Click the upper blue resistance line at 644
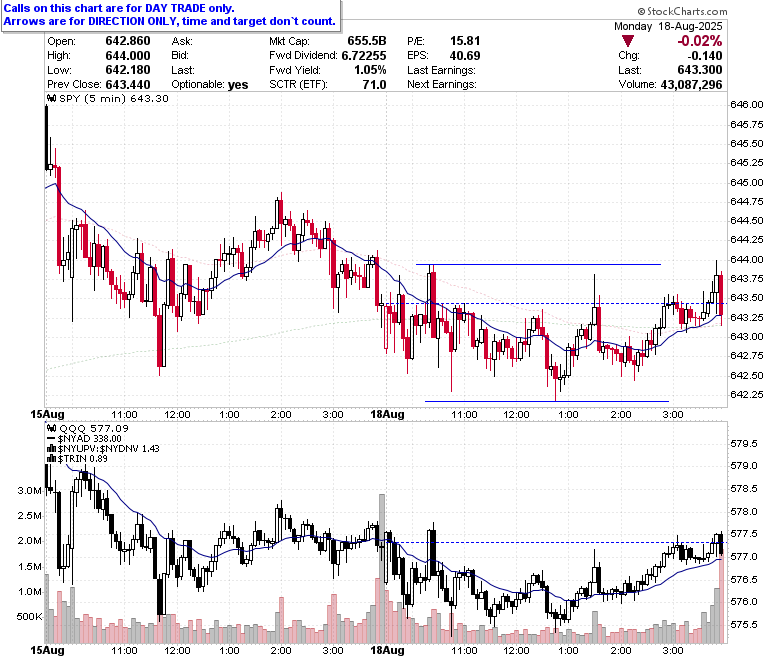This screenshot has width=780, height=659. click(538, 265)
